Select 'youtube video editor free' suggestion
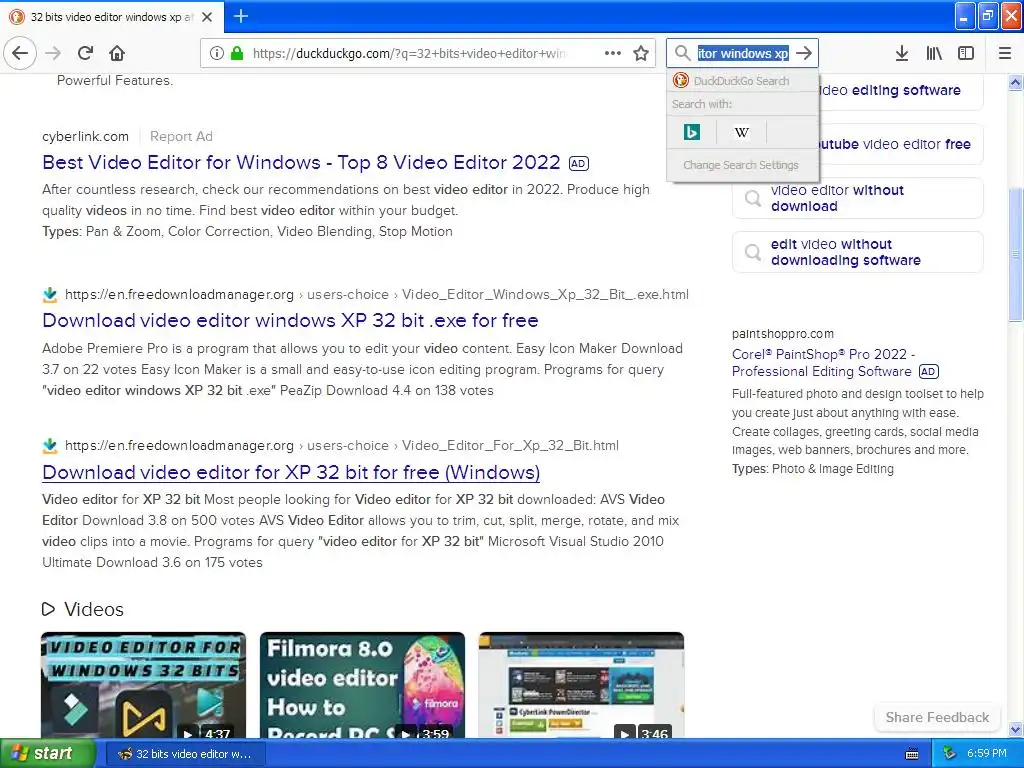 tap(900, 144)
